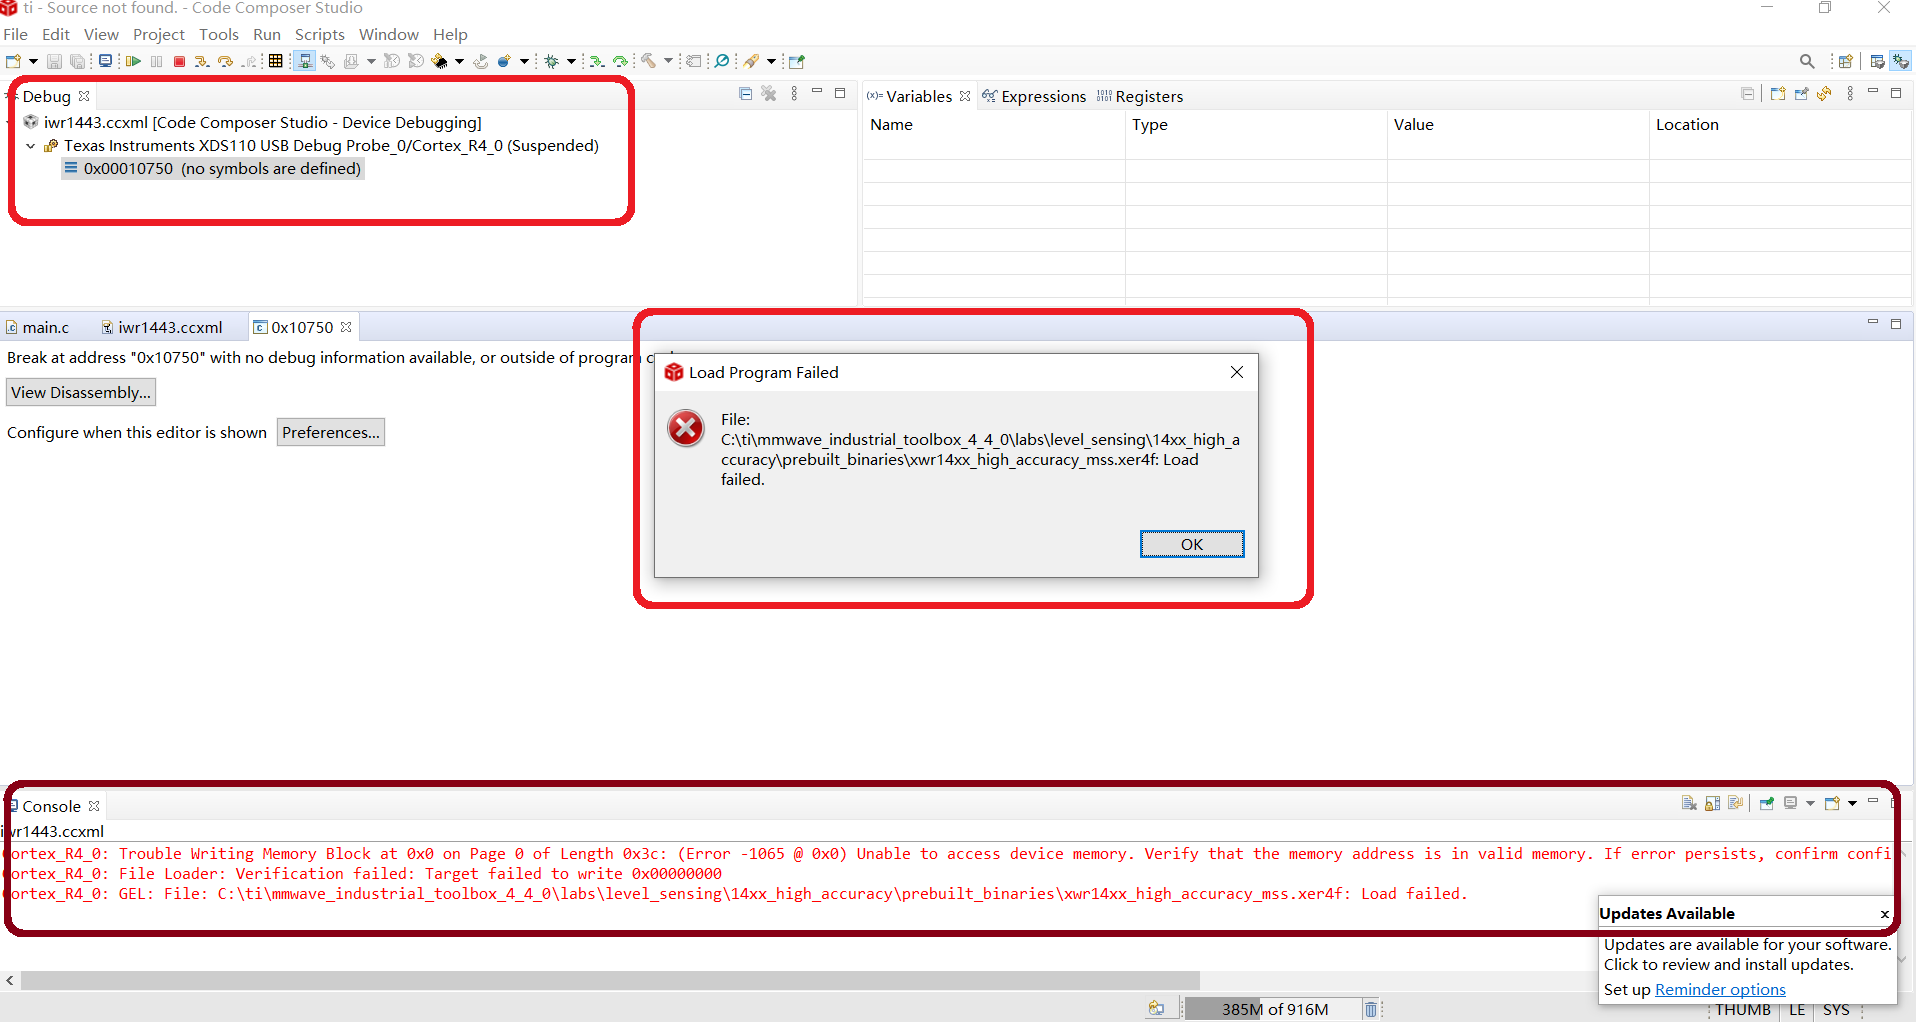
Task: Click Collapse All icon in Debug view
Action: coord(745,93)
